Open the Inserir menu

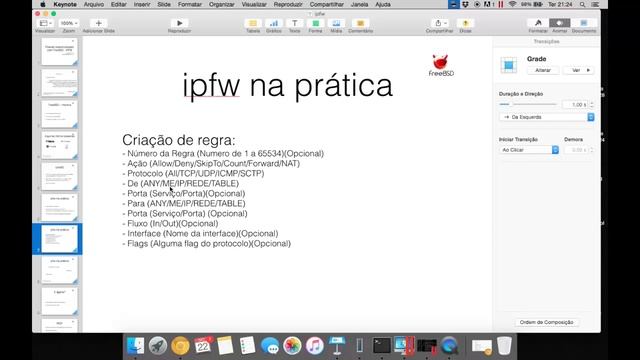142,4
